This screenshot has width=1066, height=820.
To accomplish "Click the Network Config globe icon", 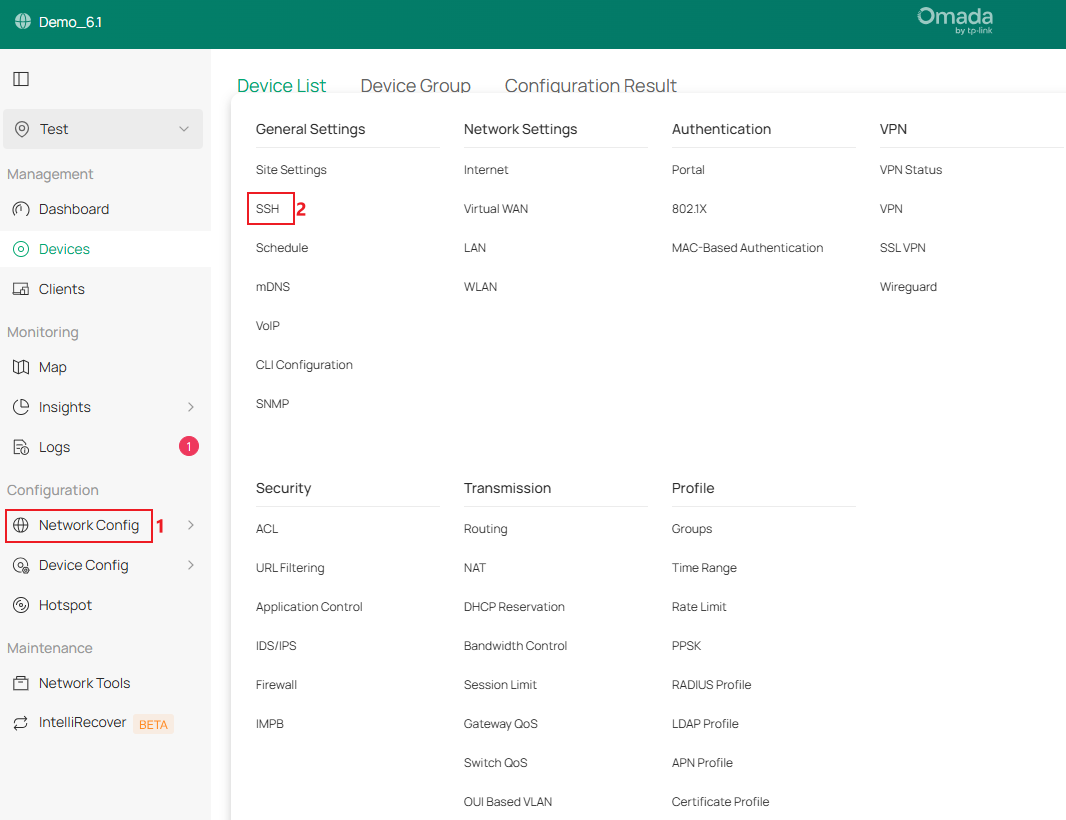I will [21, 525].
